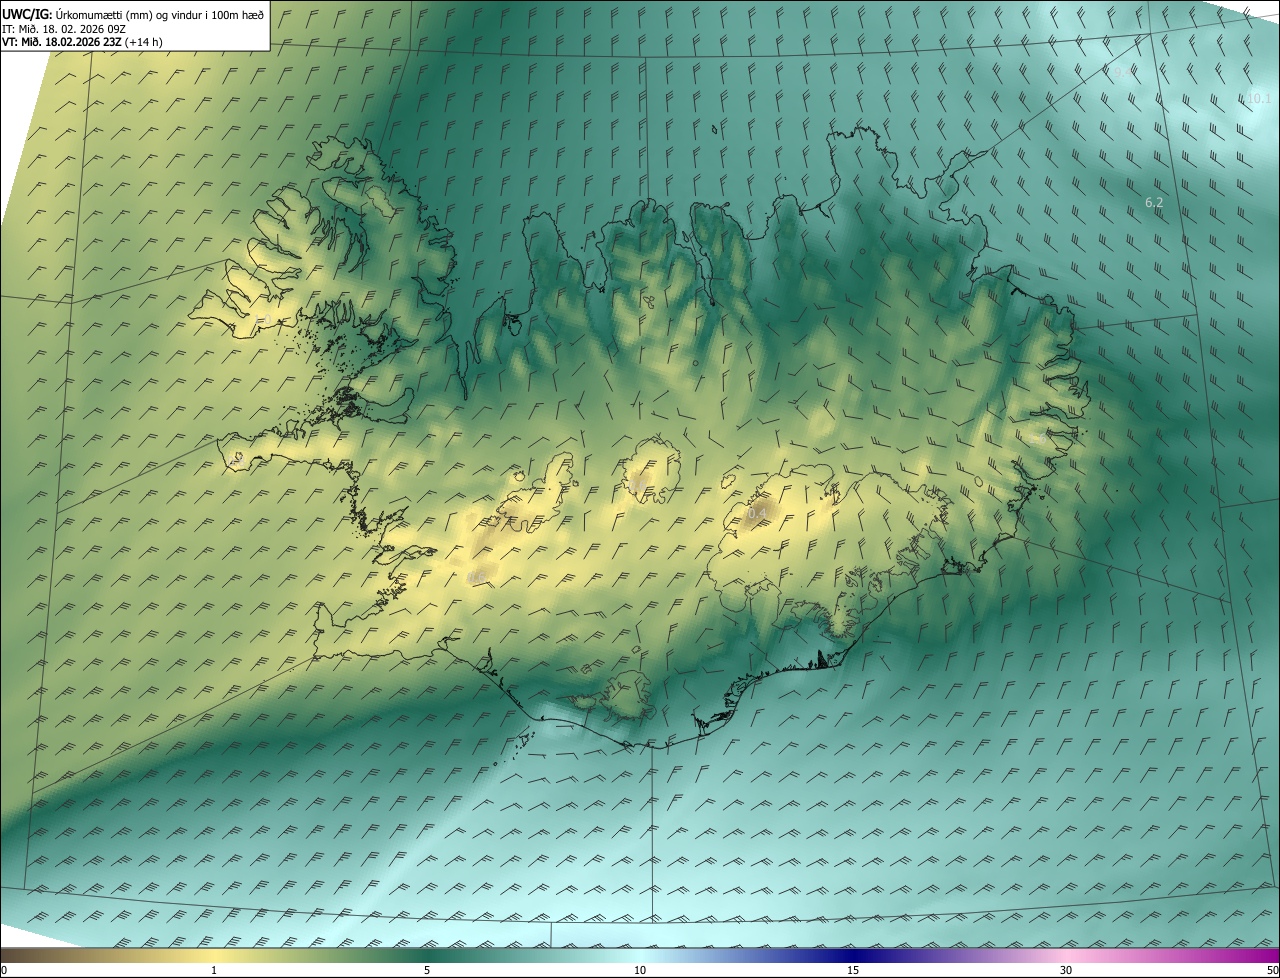Click the valid time line "VT: Mið. 18.02.2026 23Z"
This screenshot has height=978, width=1280.
(62, 42)
